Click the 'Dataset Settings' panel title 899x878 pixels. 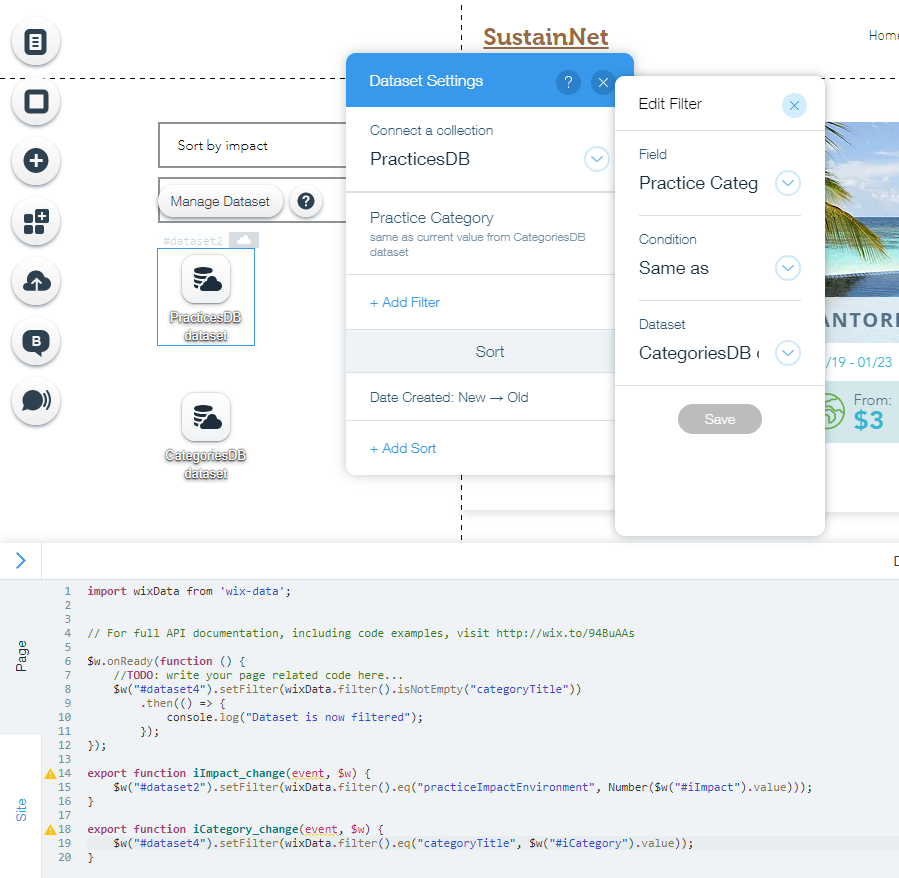click(x=426, y=81)
